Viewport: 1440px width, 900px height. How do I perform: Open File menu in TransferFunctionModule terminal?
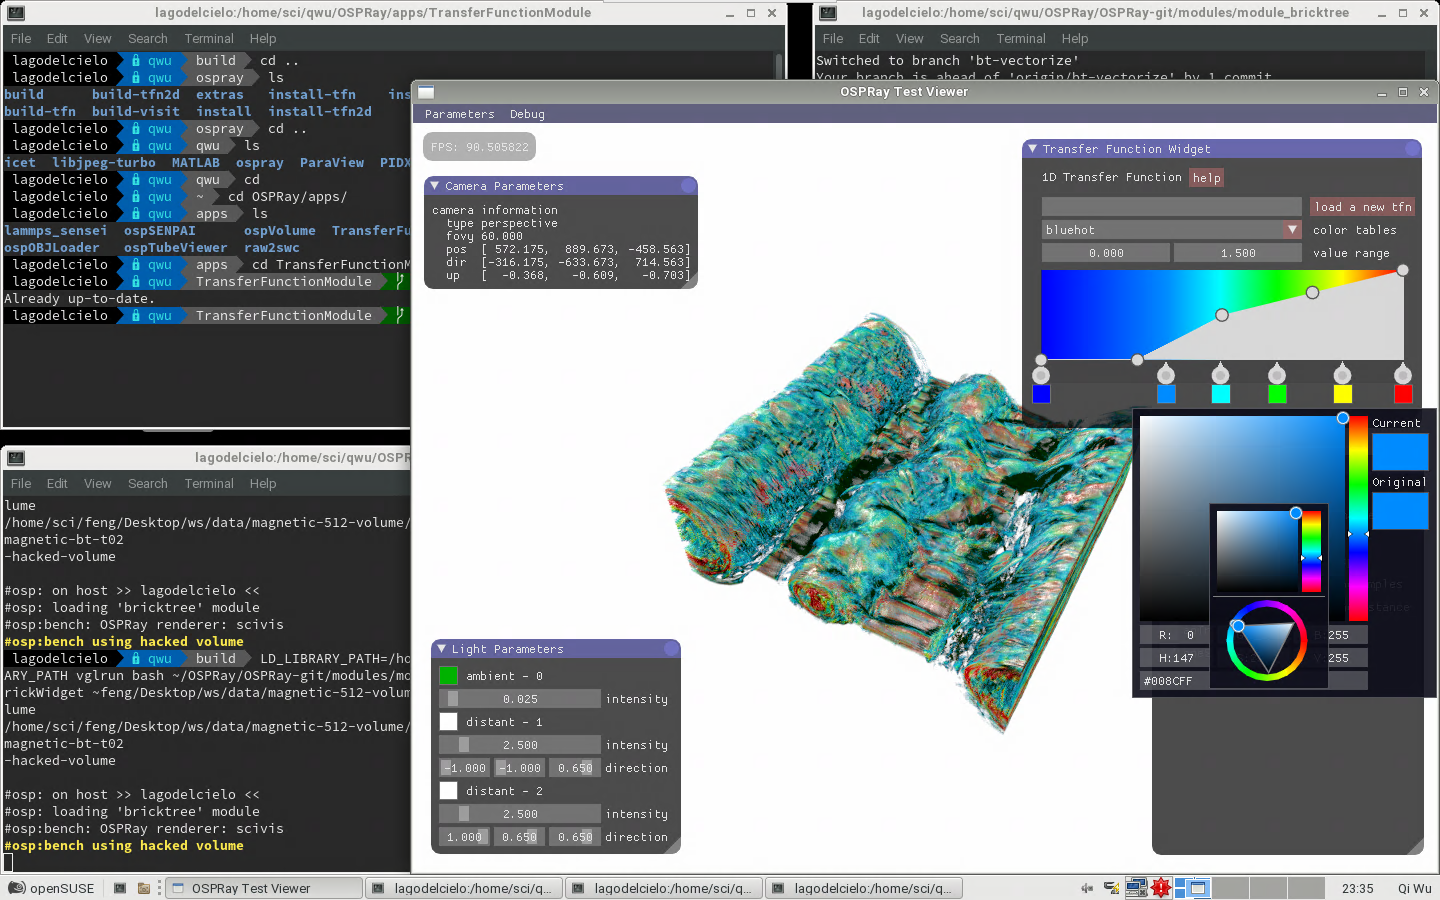(x=21, y=39)
